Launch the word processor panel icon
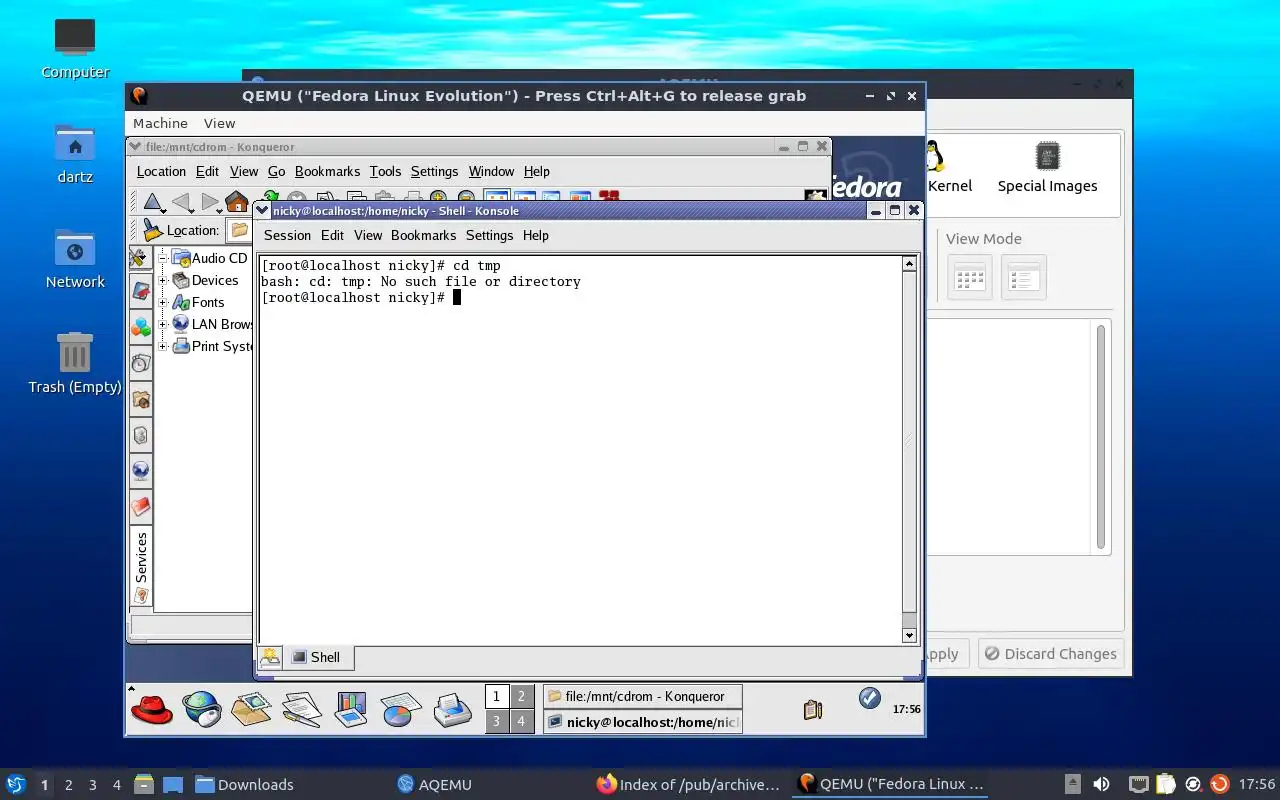The image size is (1280, 800). click(301, 710)
